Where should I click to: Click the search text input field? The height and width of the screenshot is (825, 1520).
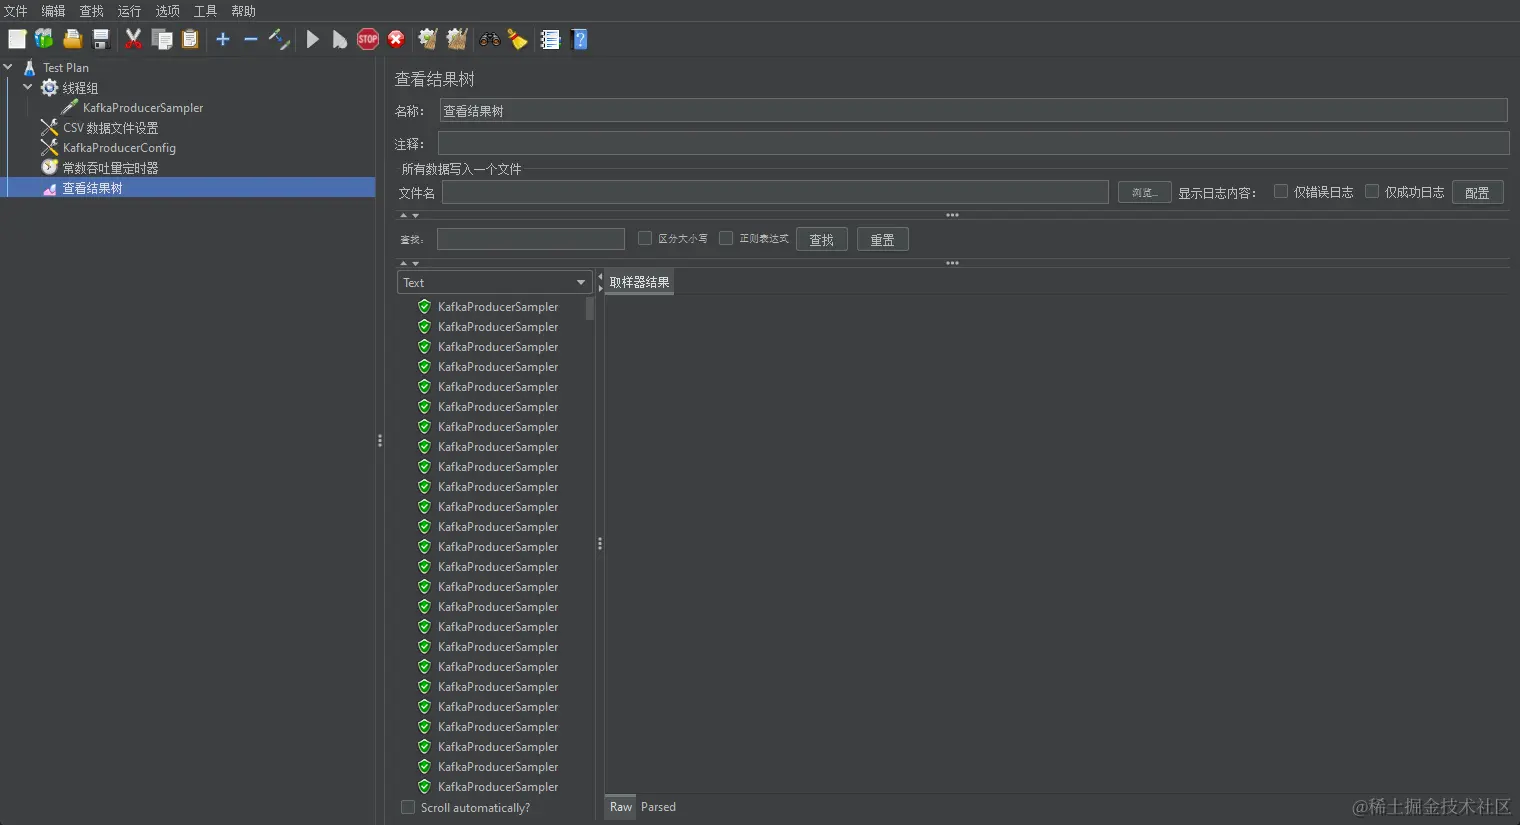[531, 239]
